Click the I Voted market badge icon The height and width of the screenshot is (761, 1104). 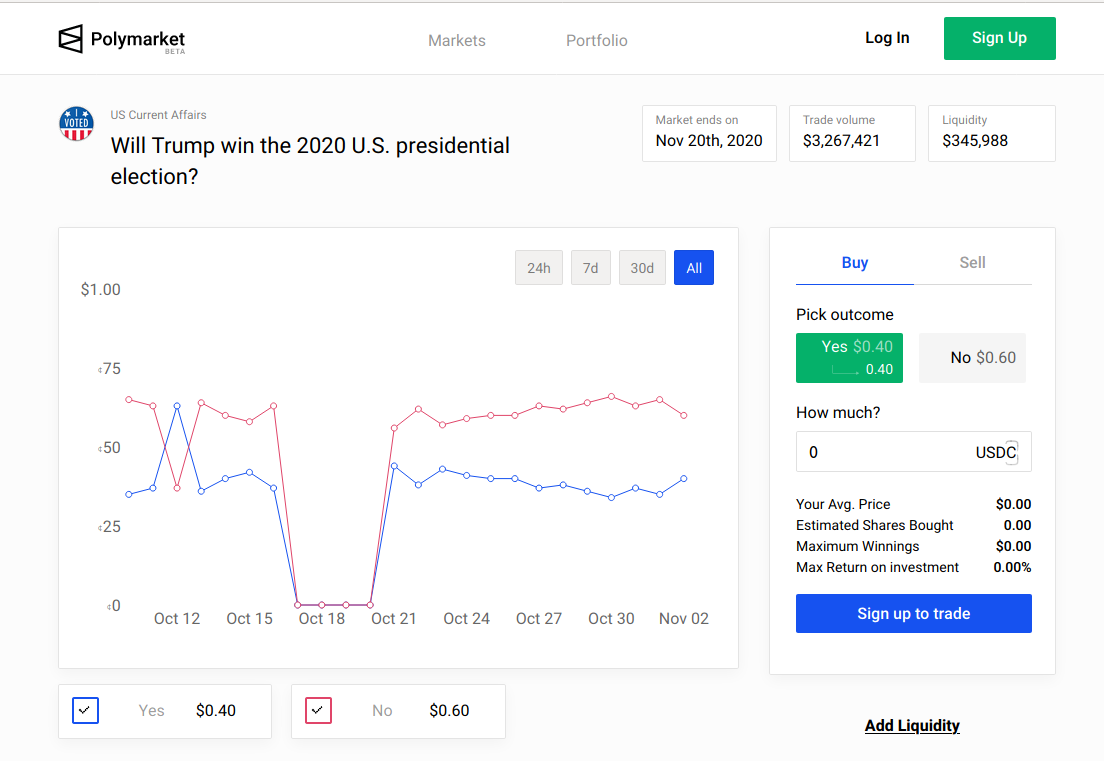(x=76, y=123)
